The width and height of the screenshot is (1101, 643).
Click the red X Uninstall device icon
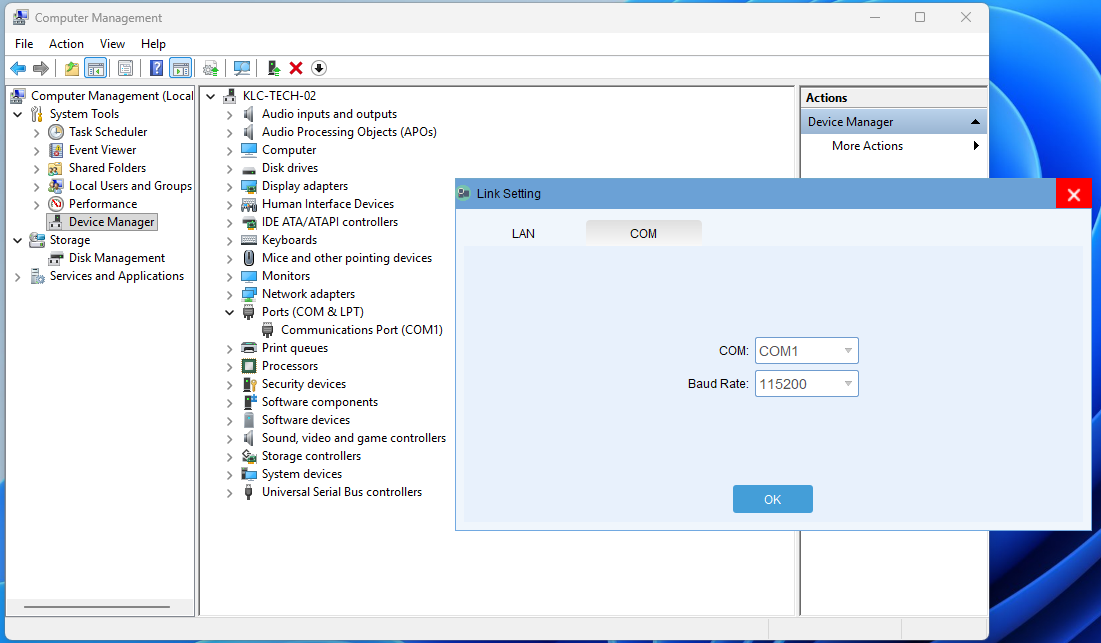(x=296, y=68)
